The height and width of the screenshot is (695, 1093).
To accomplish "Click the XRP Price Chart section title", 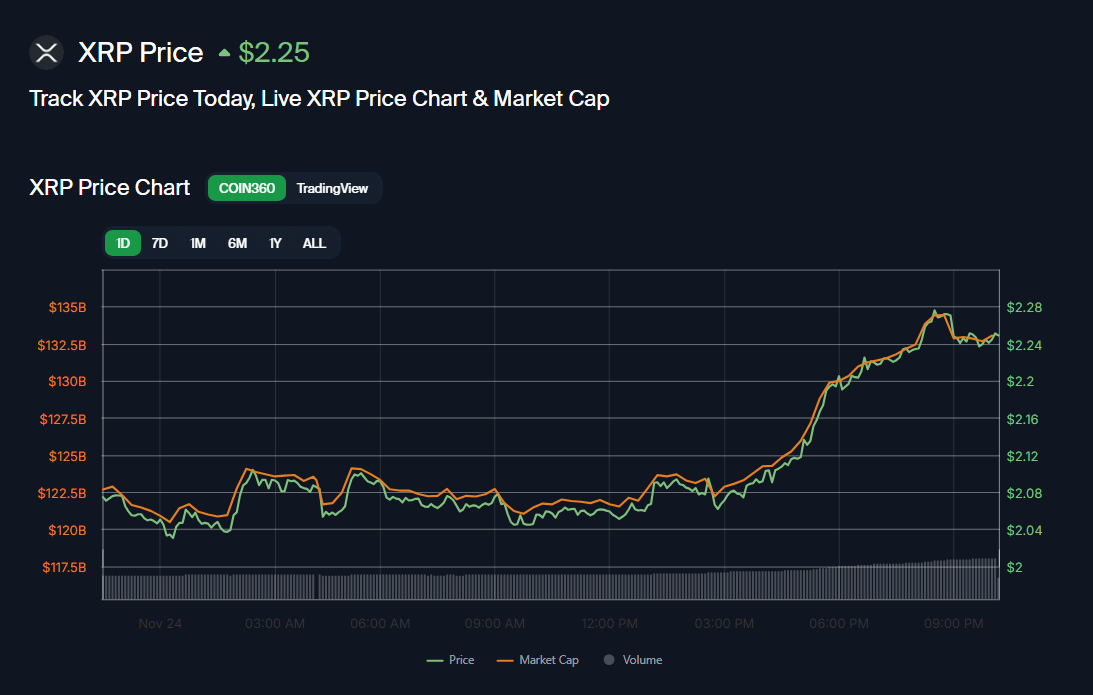I will [110, 188].
